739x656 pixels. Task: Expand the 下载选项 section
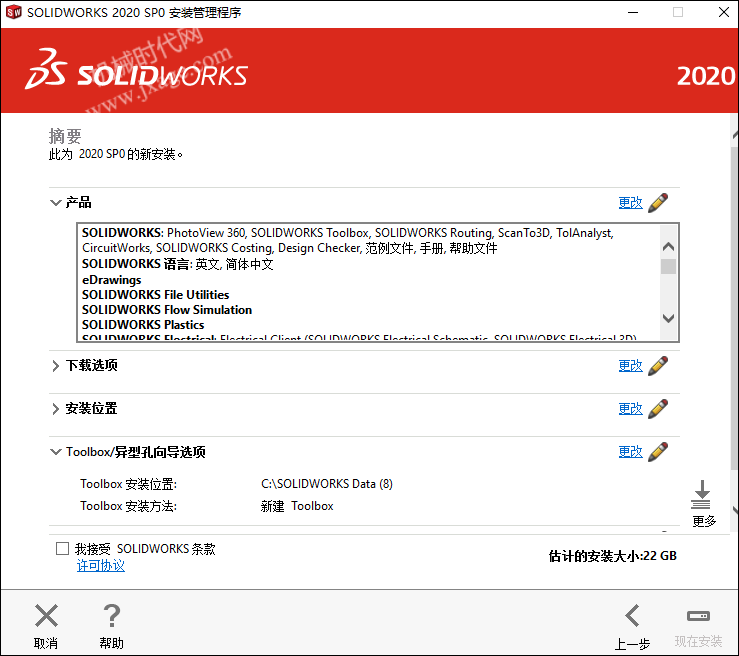tap(56, 366)
